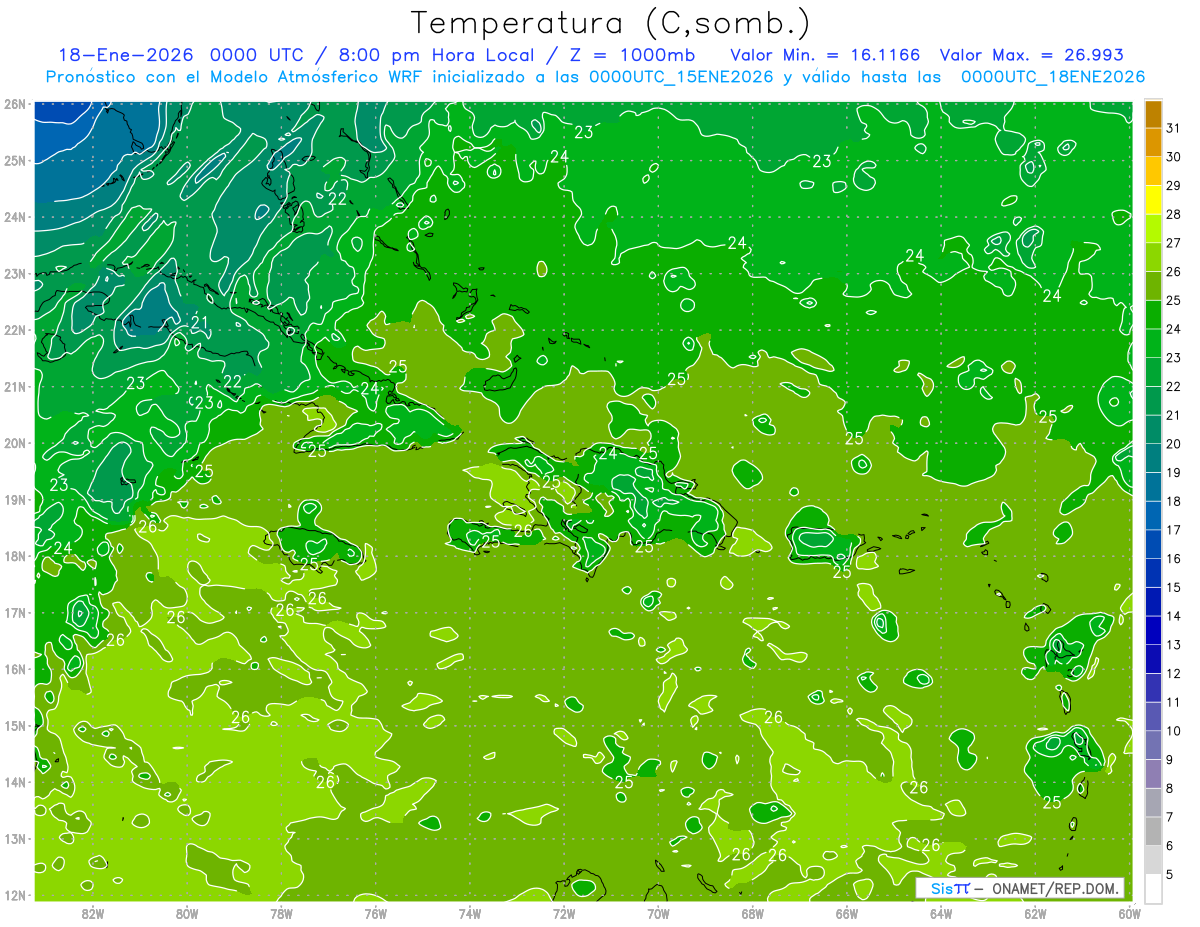Click the 13N latitude axis label
1200x927 pixels.
14,839
